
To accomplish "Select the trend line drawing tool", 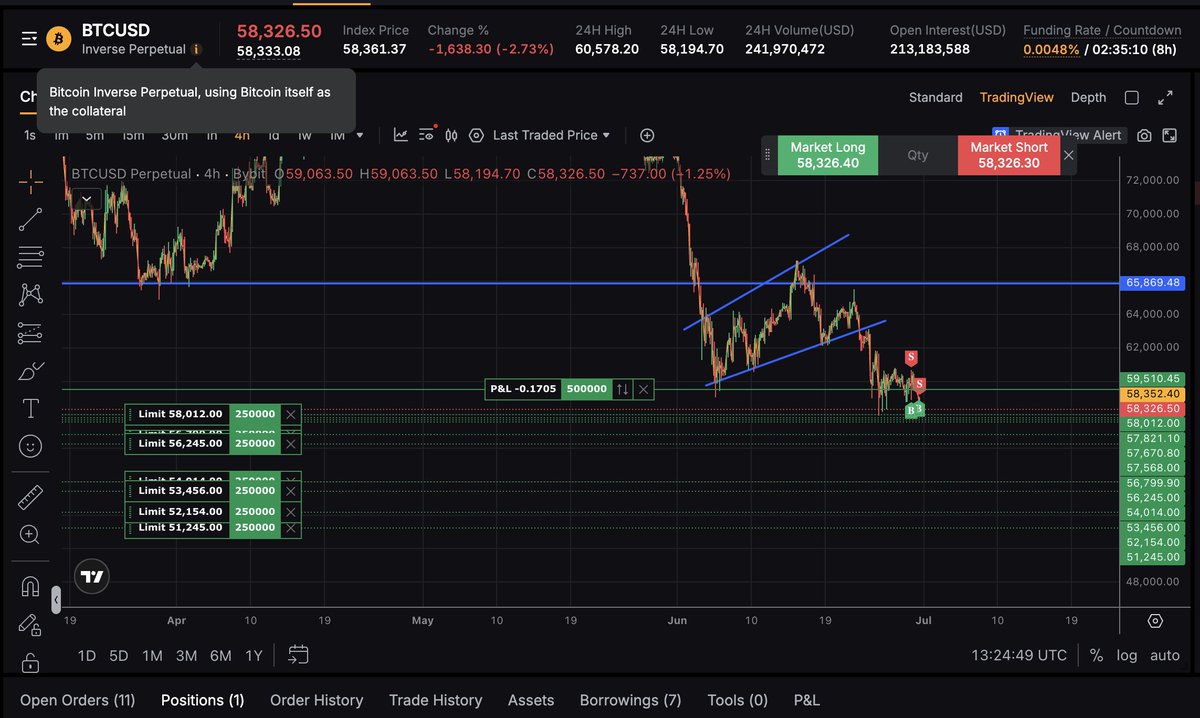I will [31, 219].
